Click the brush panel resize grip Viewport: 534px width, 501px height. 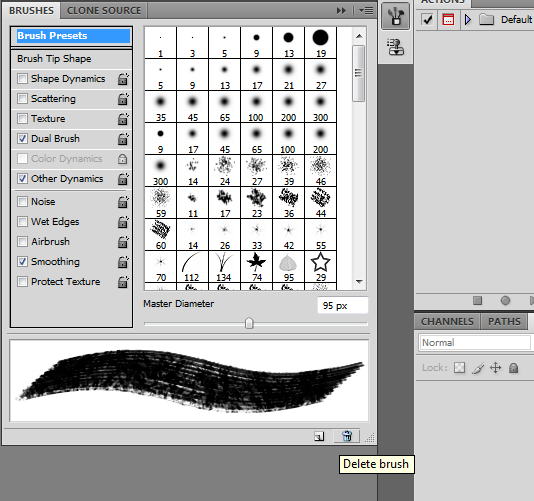(x=370, y=437)
